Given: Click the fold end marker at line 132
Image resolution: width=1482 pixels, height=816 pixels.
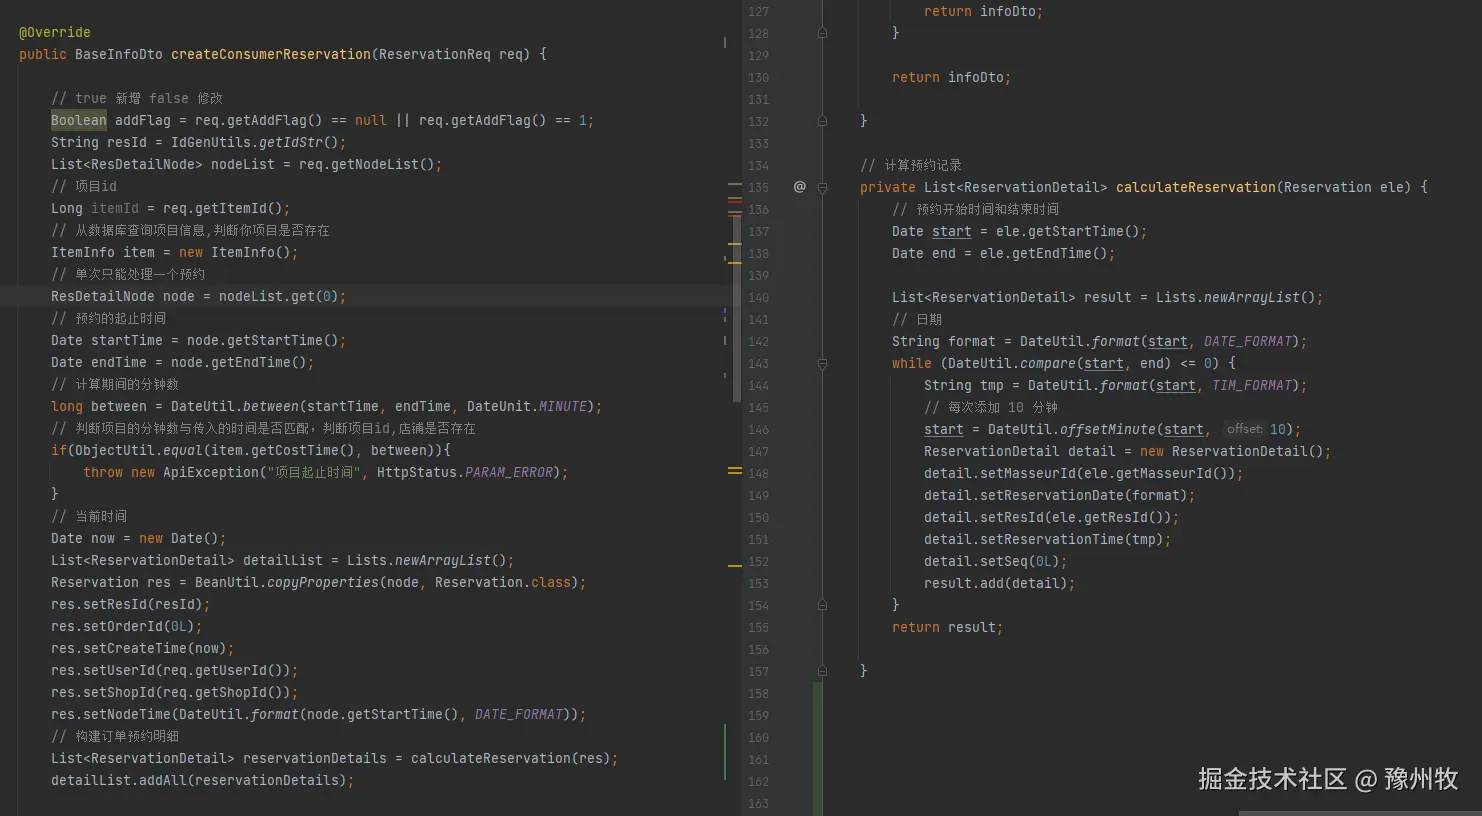Looking at the screenshot, I should click(822, 121).
